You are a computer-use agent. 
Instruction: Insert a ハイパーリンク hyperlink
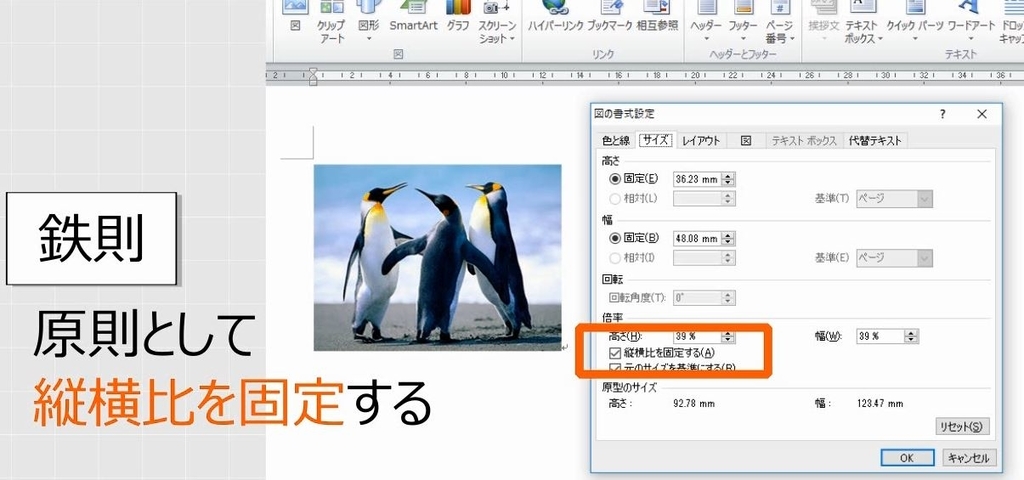[x=555, y=18]
